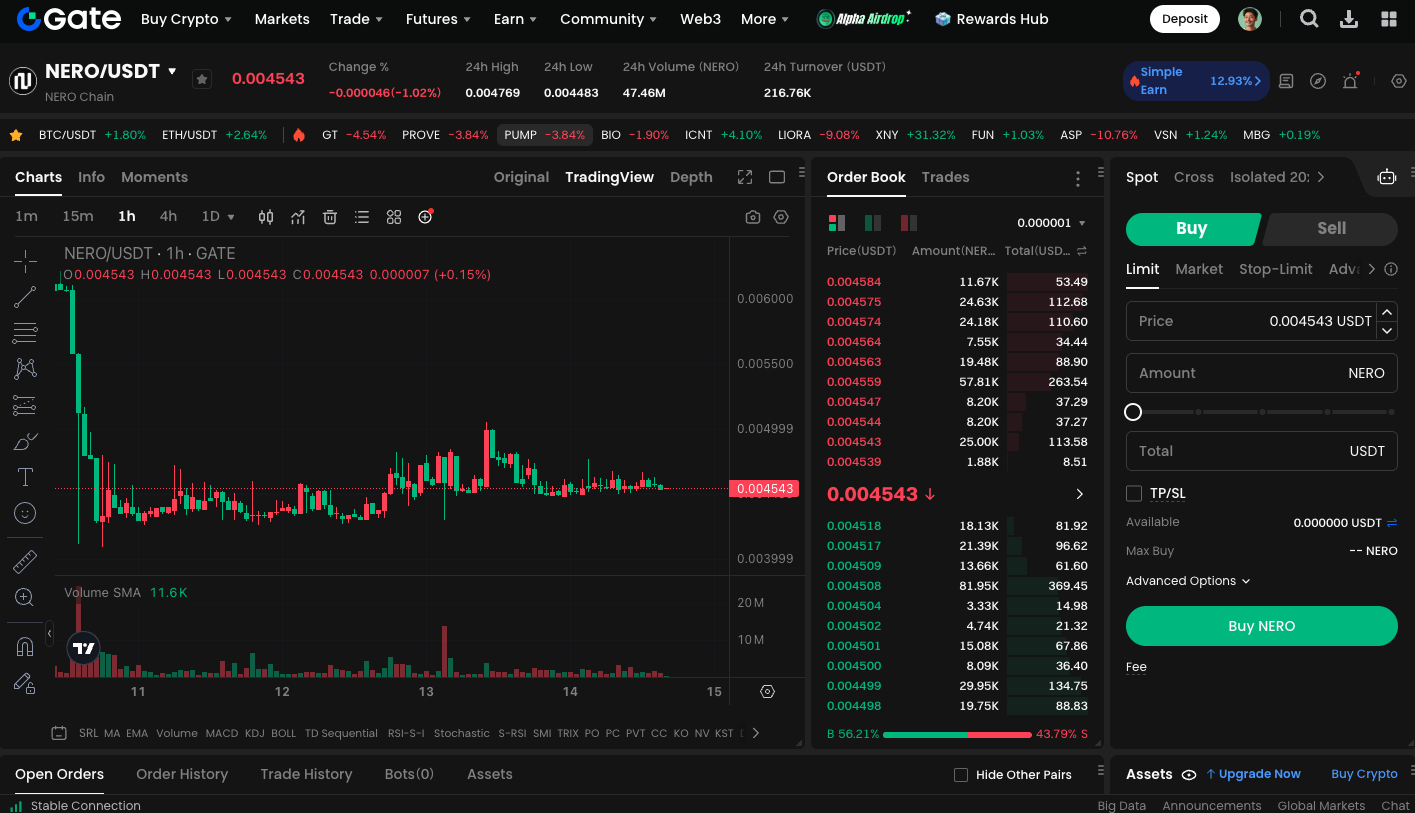Select the Stop-Limit order type
The width and height of the screenshot is (1415, 813).
point(1275,269)
